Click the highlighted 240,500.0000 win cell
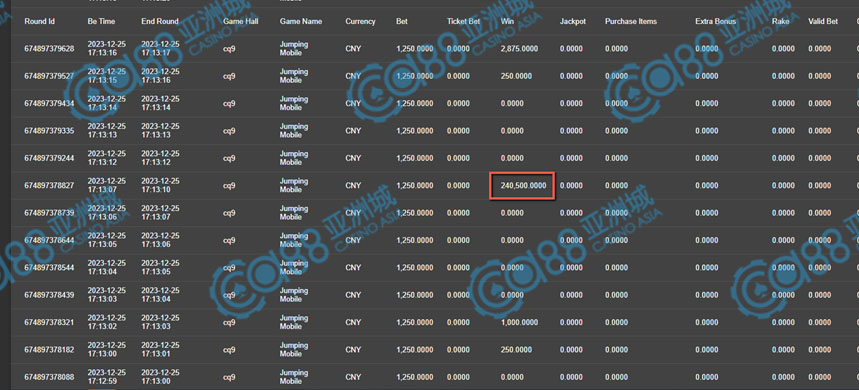Image resolution: width=859 pixels, height=390 pixels. (x=522, y=186)
